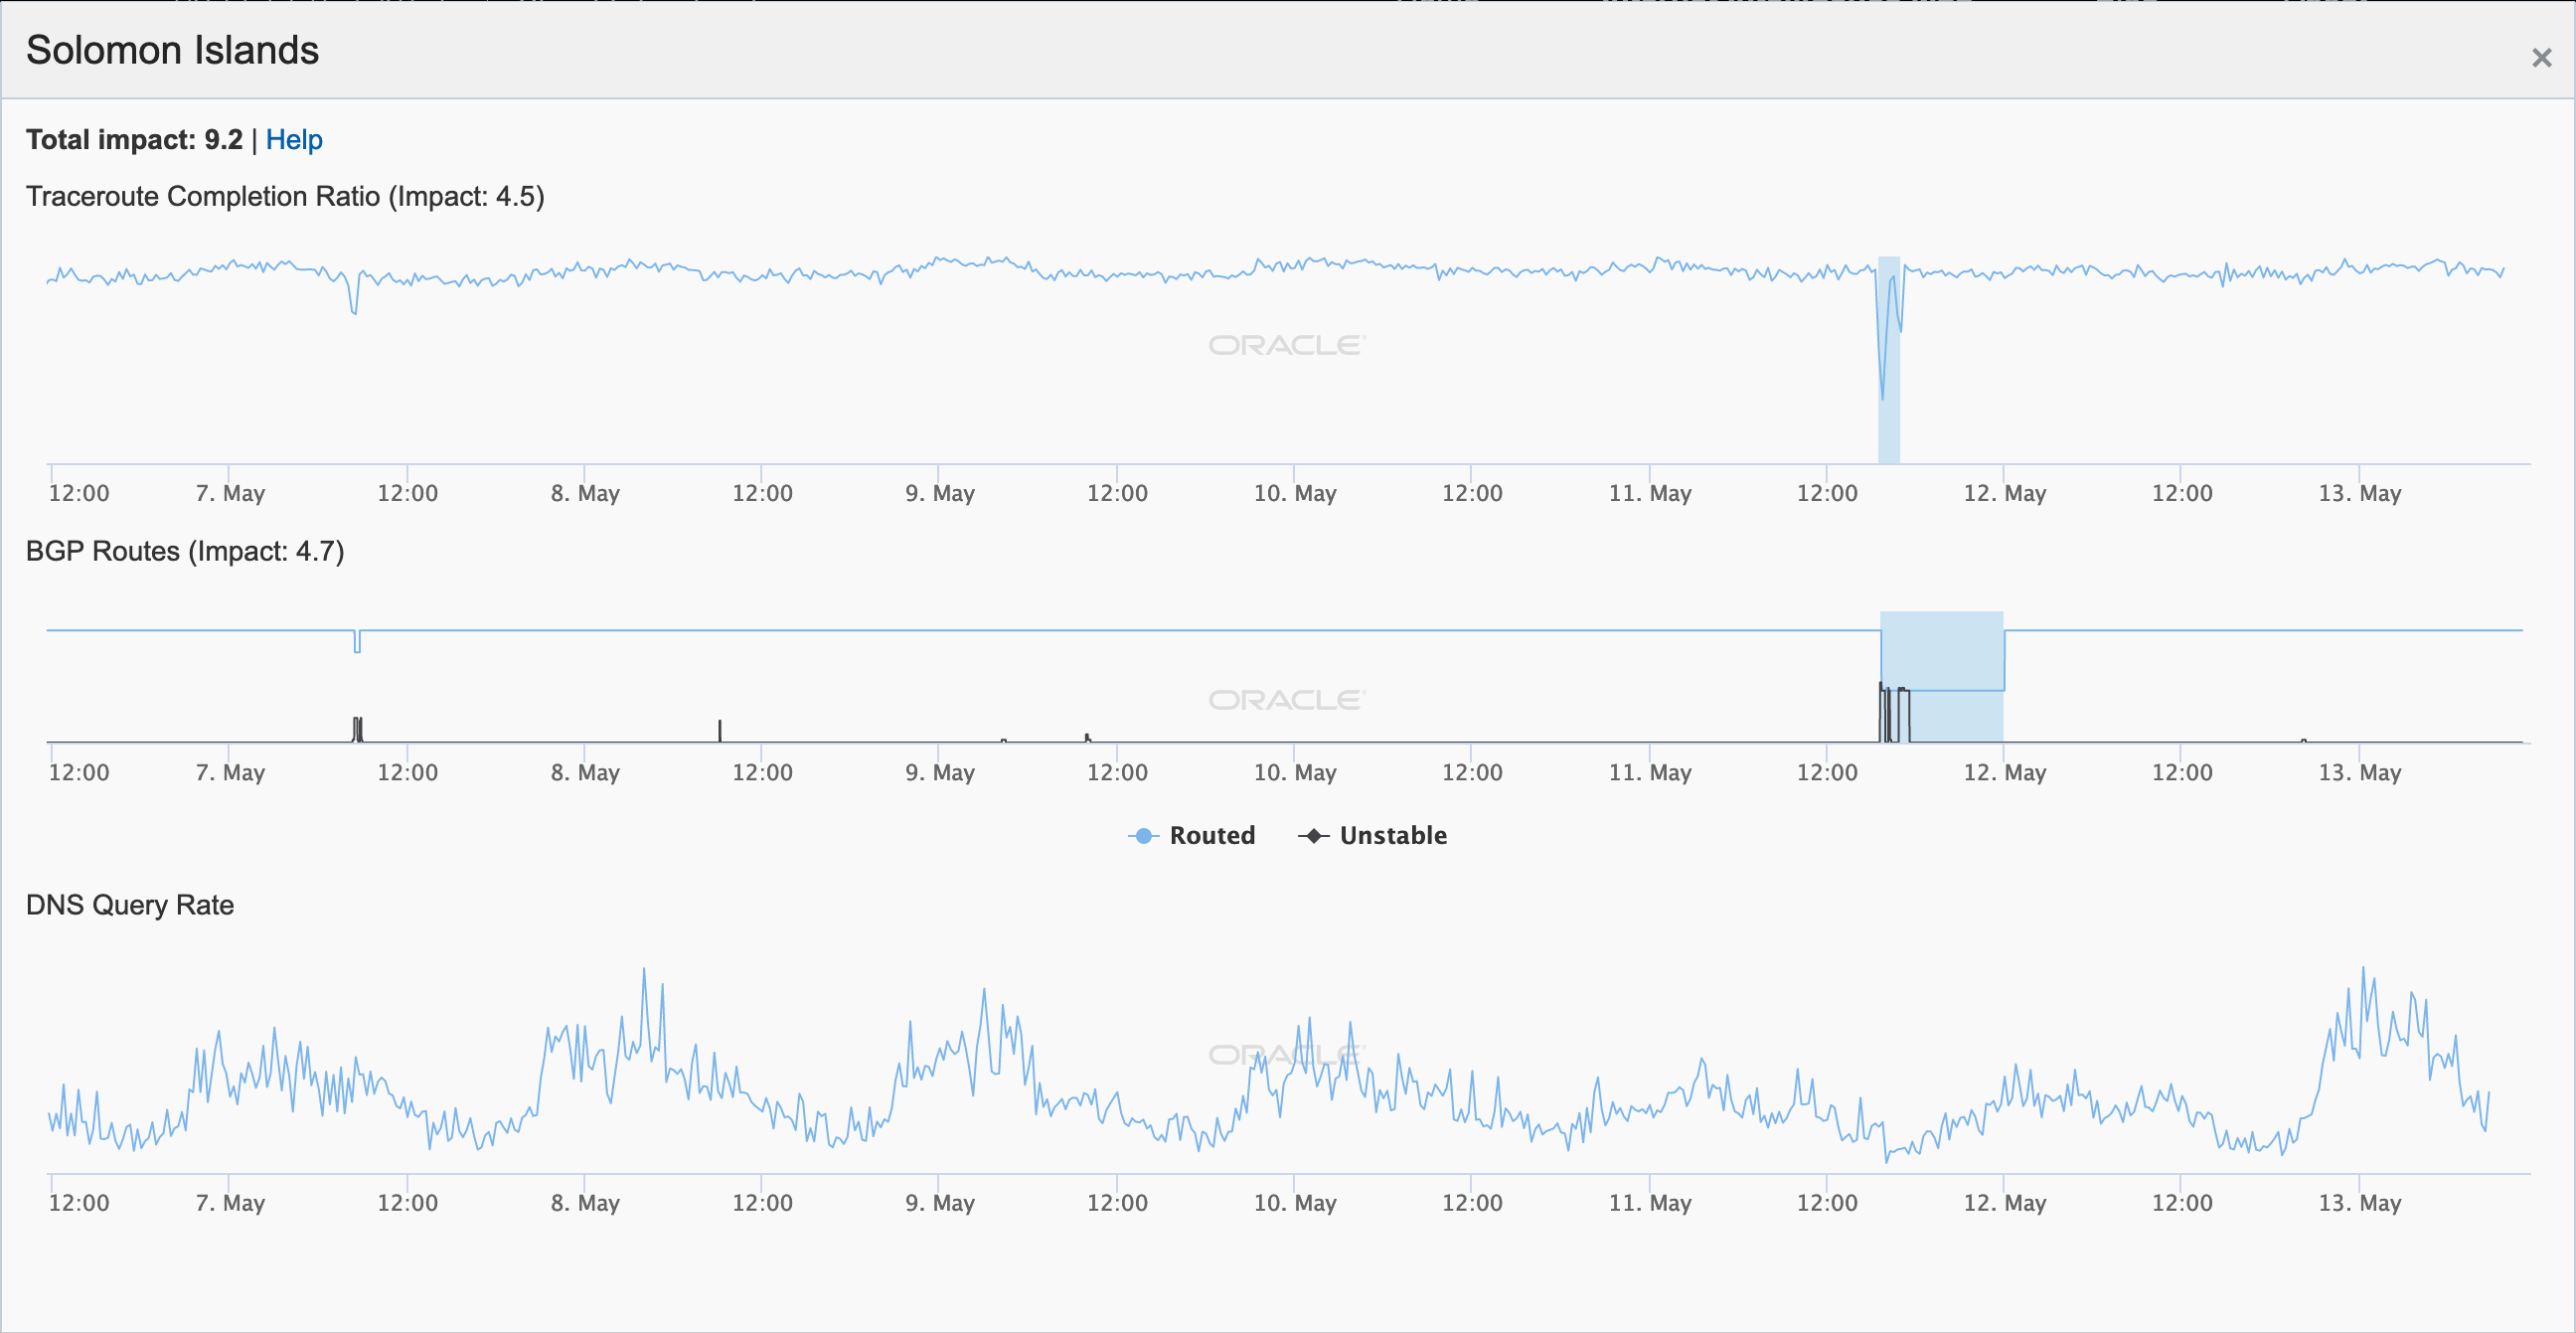Click the DNS Query Rate heading

click(130, 905)
